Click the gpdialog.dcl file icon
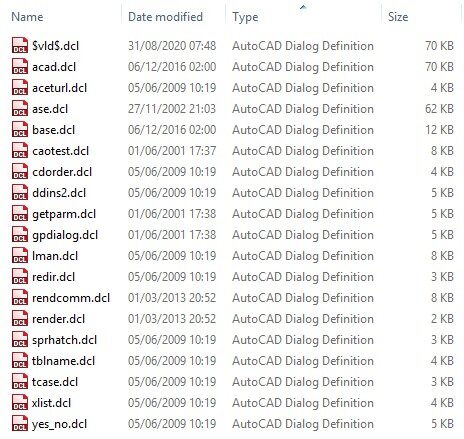This screenshot has height=439, width=464. pyautogui.click(x=20, y=234)
